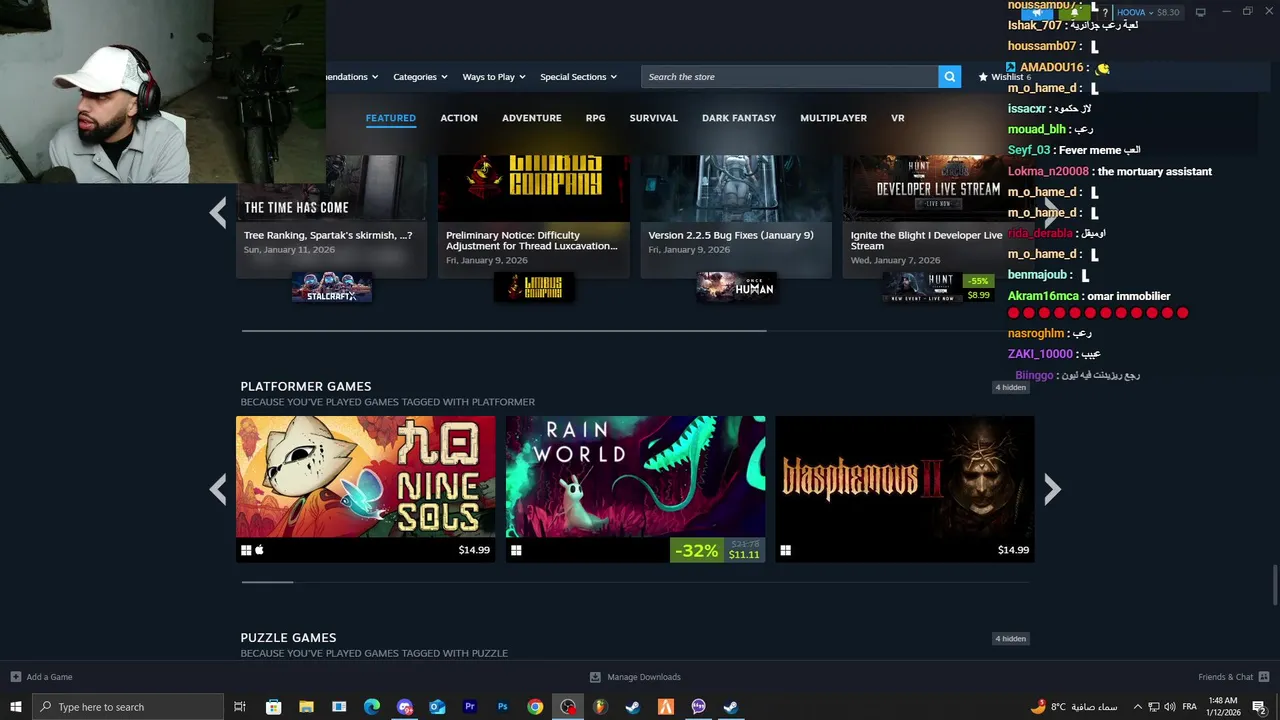Screen dimensions: 1280x720
Task: Open Photoshop from the taskbar
Action: [503, 707]
